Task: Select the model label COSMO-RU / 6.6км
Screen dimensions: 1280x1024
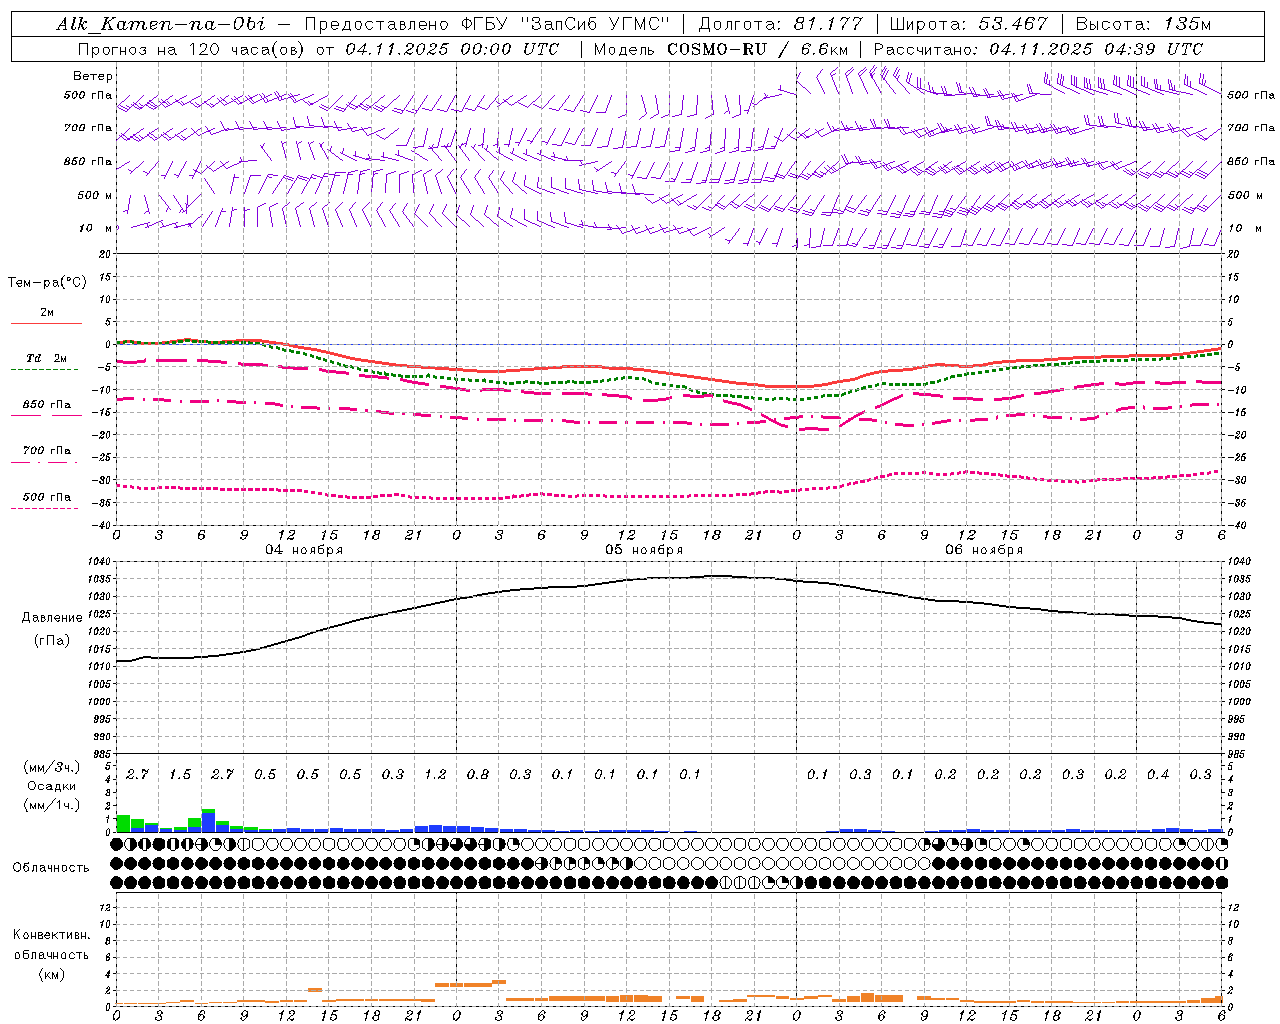Action: (x=757, y=49)
